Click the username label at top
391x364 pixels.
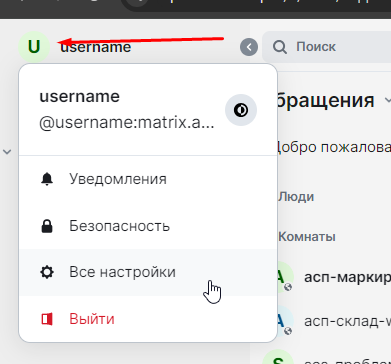click(x=96, y=47)
